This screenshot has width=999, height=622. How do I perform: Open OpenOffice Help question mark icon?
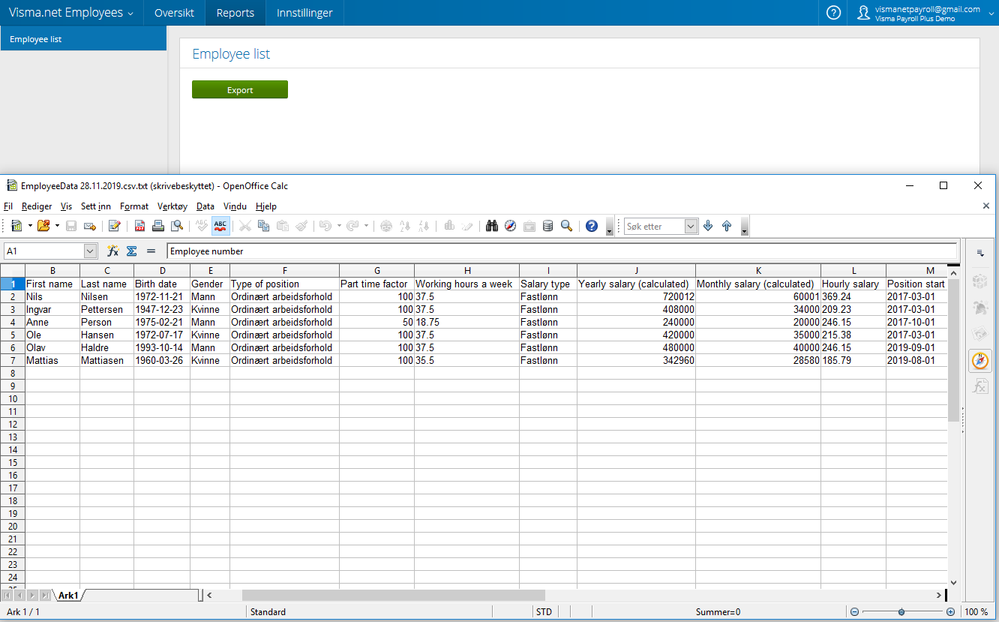591,226
